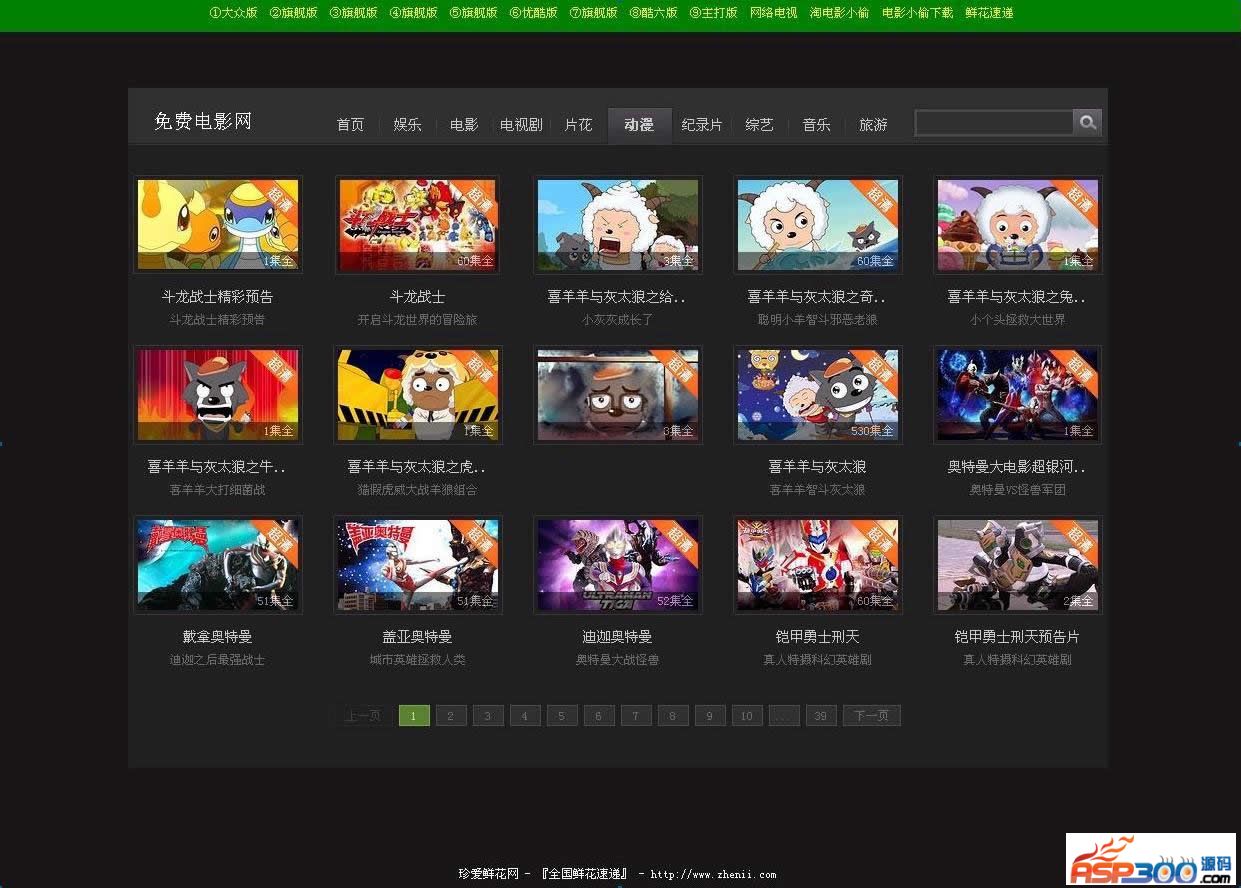Open the 迪迦奥特曼 thumbnail
This screenshot has height=888, width=1241.
coord(618,565)
